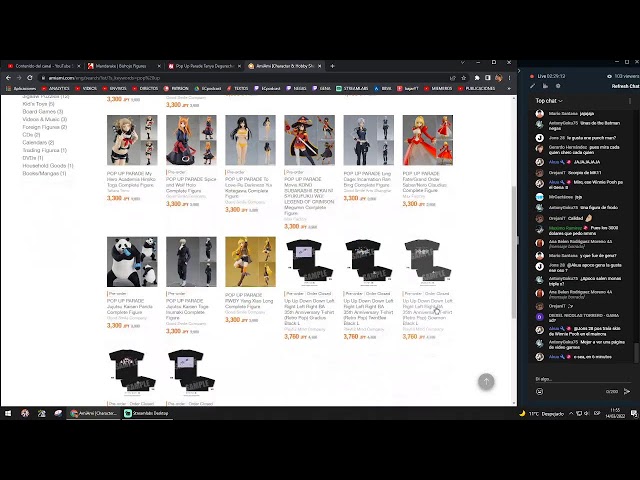Click Refresh Chat in Streamlabs
Screen dimensions: 640x480
pyautogui.click(x=625, y=86)
